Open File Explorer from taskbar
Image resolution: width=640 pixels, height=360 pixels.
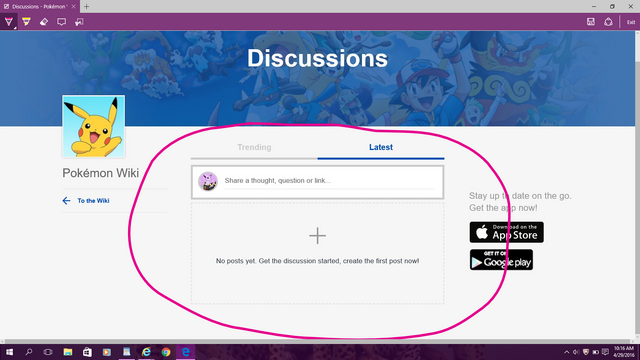(x=68, y=352)
